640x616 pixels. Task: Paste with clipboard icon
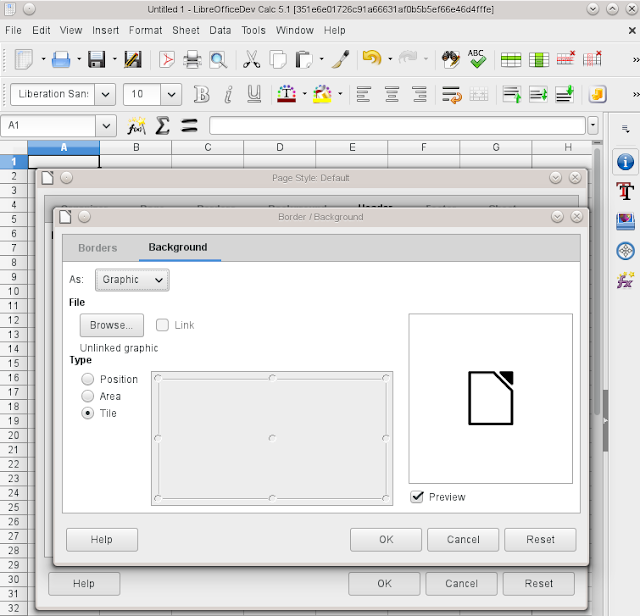(x=304, y=60)
